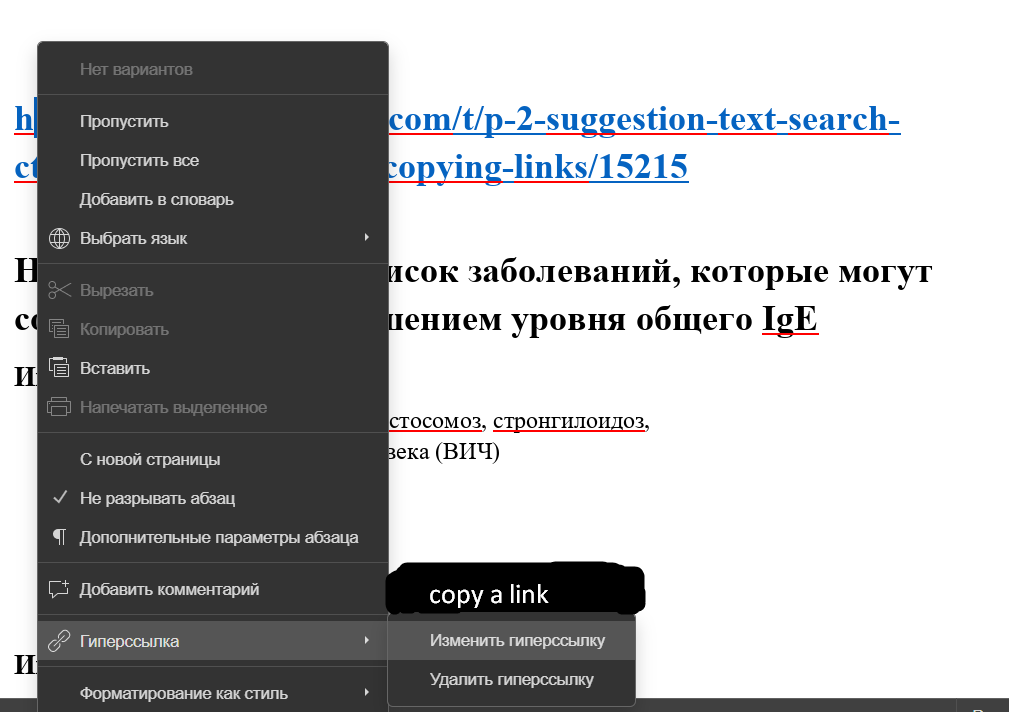Click the copy icon next to Копировать
1009x712 pixels.
point(59,329)
